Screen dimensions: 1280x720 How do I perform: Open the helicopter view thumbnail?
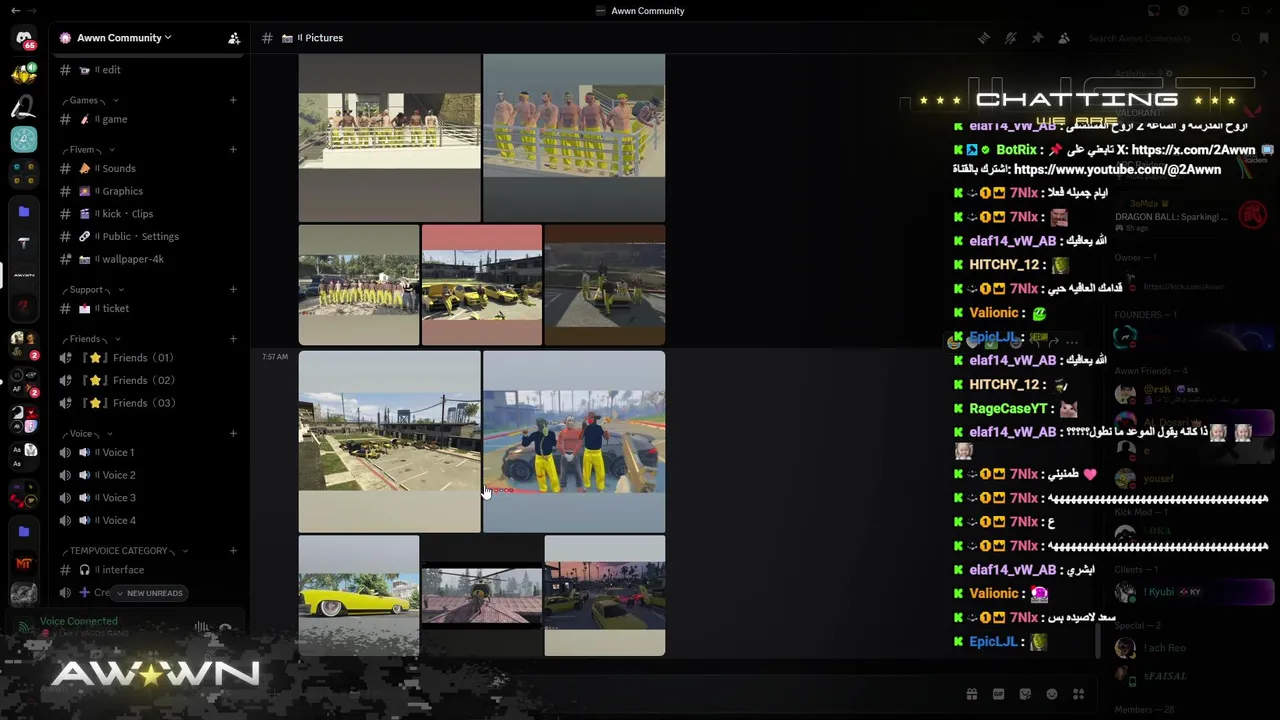(x=482, y=596)
